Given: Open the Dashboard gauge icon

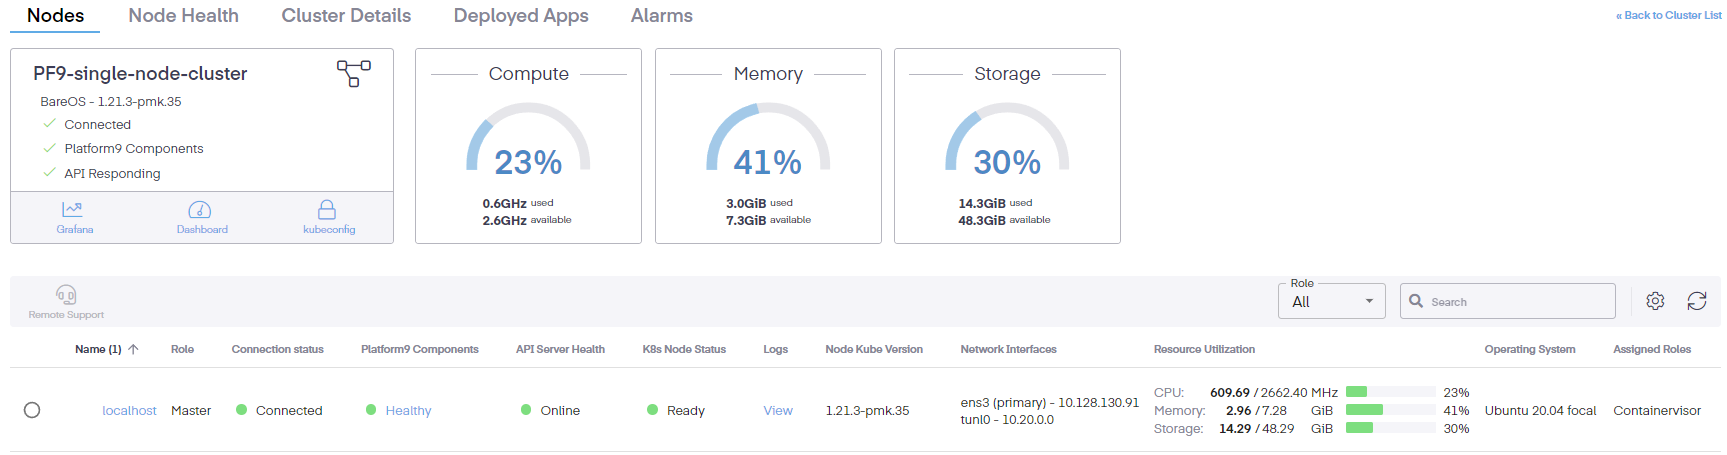Looking at the screenshot, I should tap(200, 210).
